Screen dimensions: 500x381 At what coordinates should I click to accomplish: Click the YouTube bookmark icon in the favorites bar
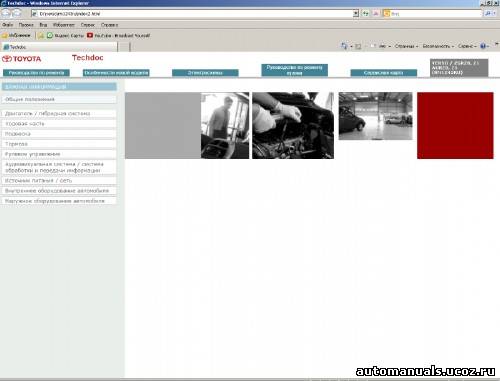click(90, 35)
